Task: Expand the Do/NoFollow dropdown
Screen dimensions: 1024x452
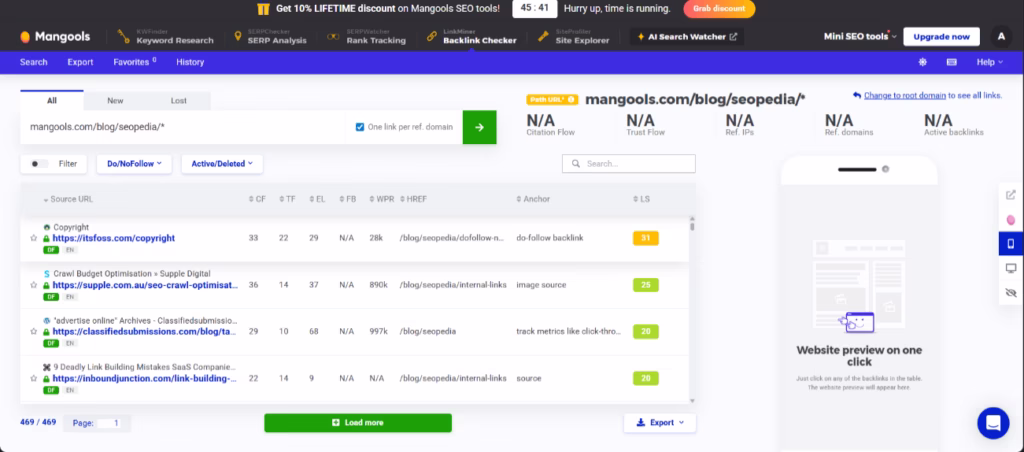Action: point(134,164)
